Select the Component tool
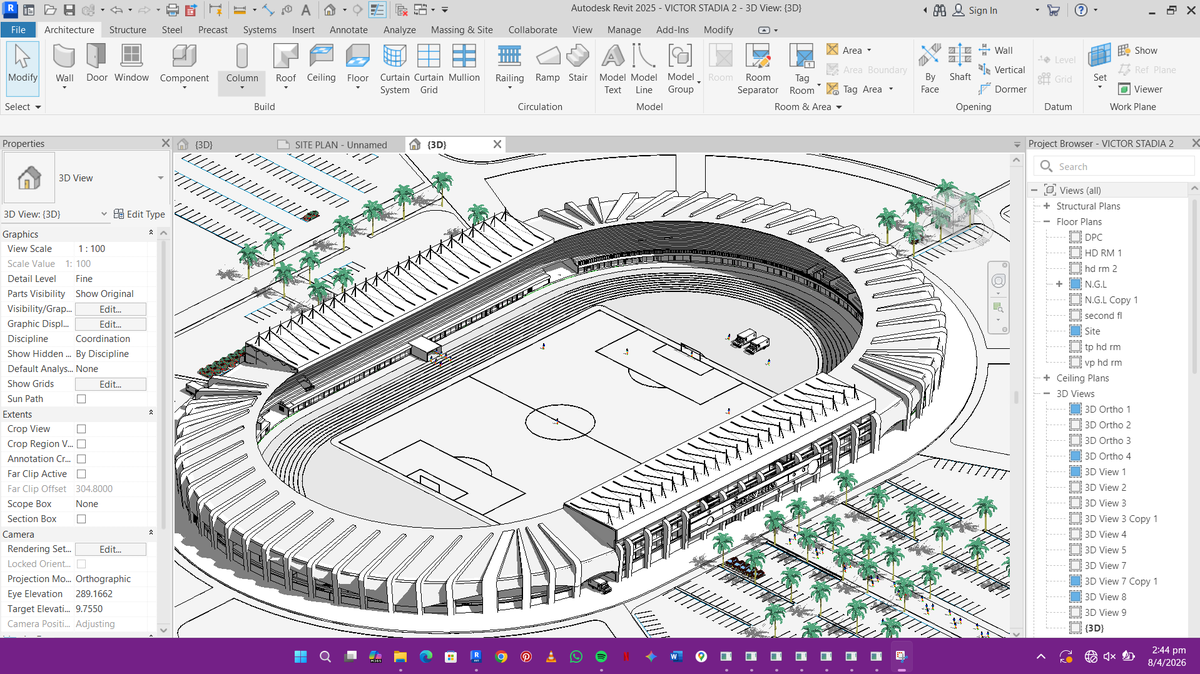Image resolution: width=1200 pixels, height=674 pixels. [185, 66]
